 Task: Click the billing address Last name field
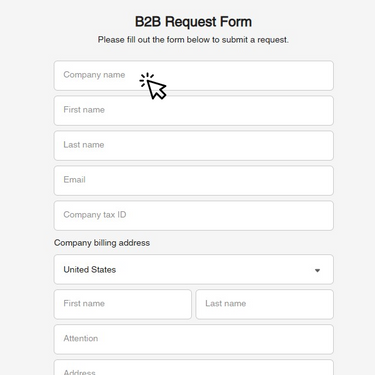coord(264,304)
